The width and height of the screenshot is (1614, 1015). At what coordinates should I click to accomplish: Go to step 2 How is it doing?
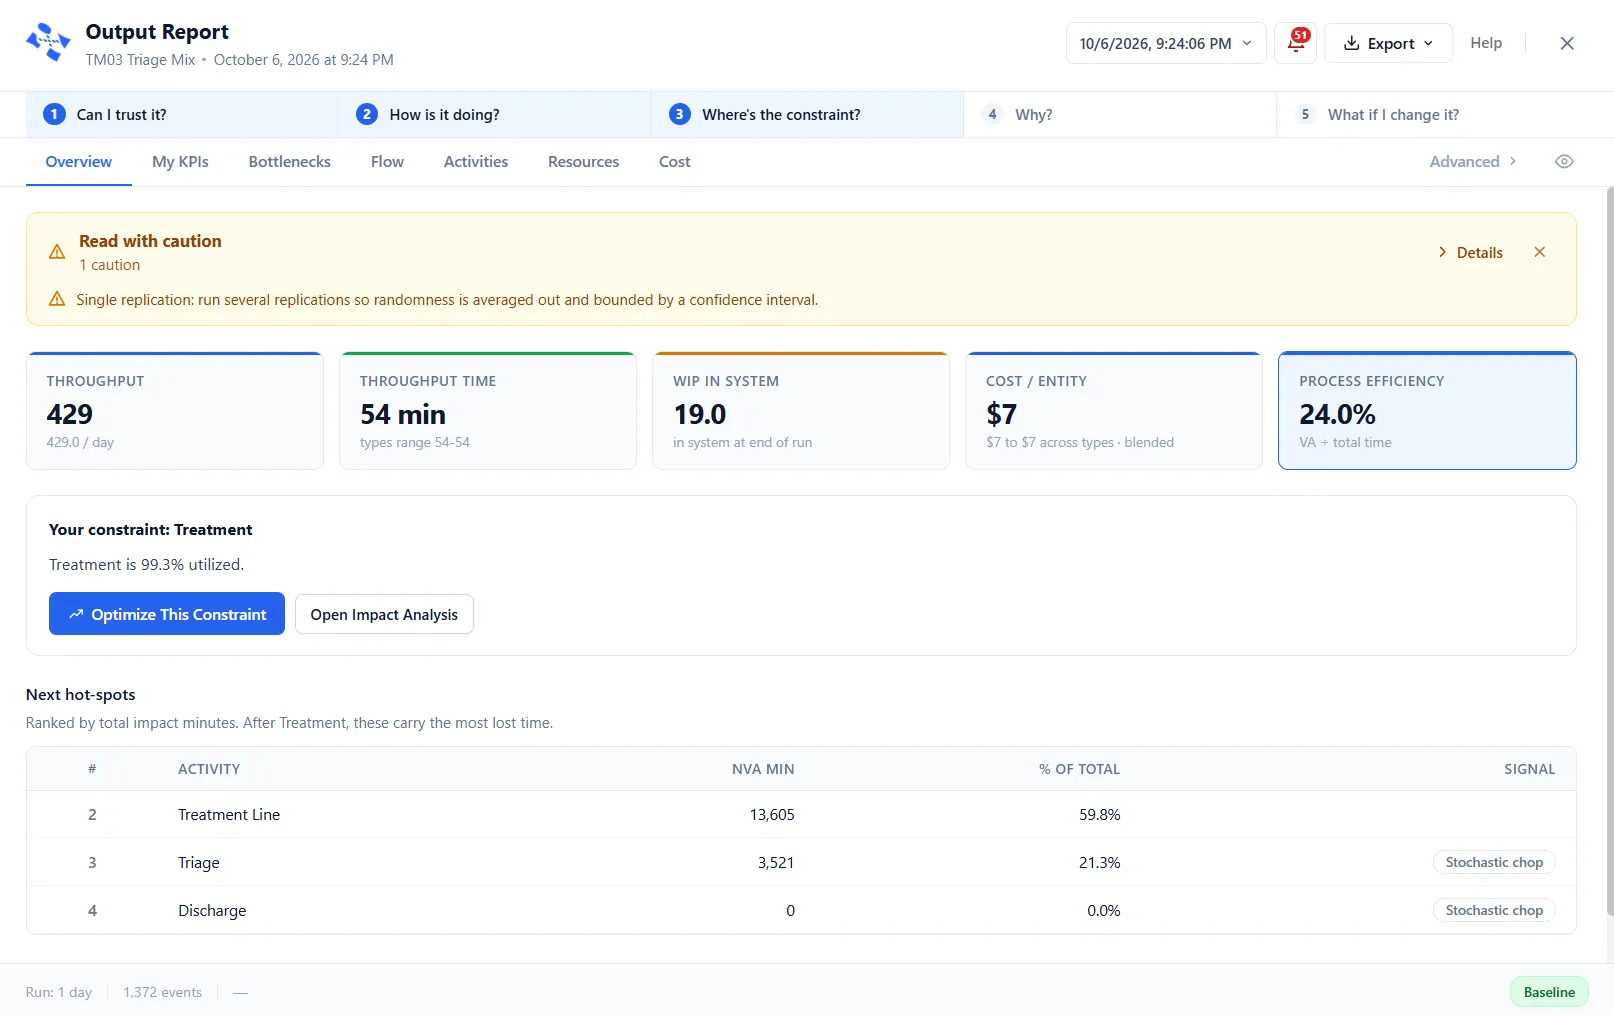point(494,115)
